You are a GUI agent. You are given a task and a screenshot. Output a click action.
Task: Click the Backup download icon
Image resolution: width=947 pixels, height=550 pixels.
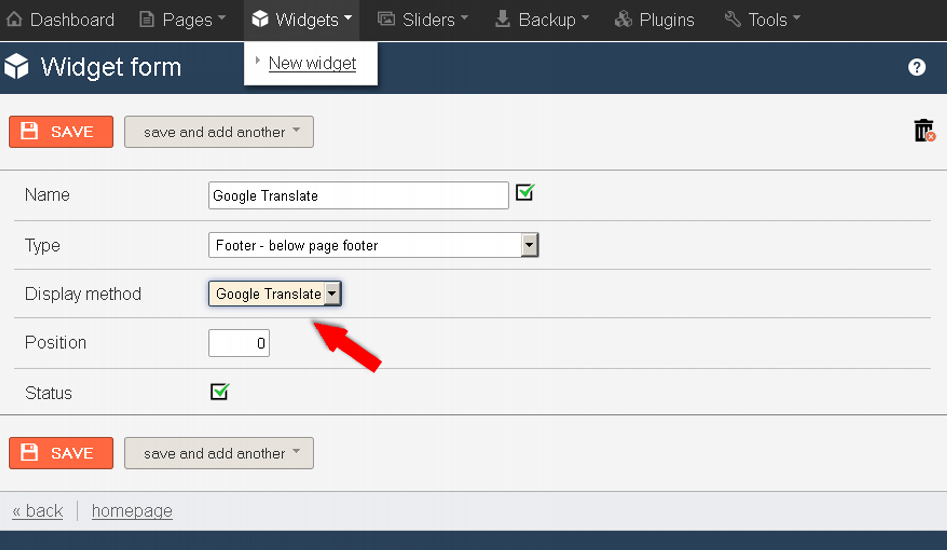[502, 19]
